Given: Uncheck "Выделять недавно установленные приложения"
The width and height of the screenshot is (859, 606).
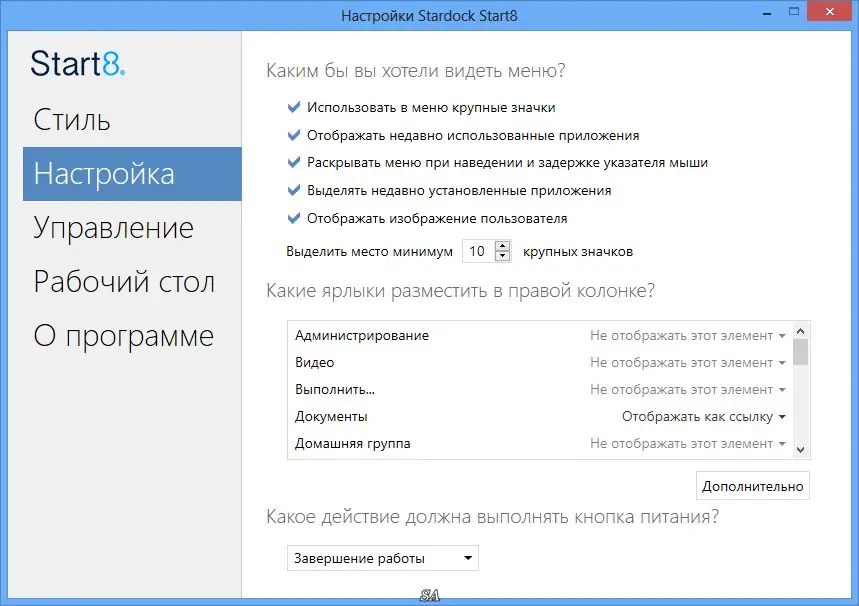Looking at the screenshot, I should point(293,189).
